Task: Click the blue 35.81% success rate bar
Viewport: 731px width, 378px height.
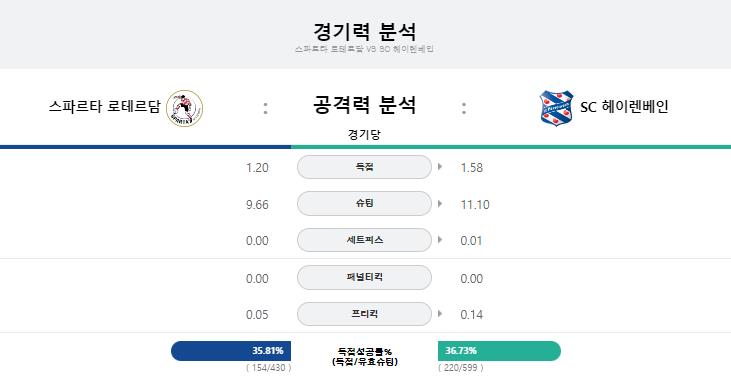Action: point(231,351)
